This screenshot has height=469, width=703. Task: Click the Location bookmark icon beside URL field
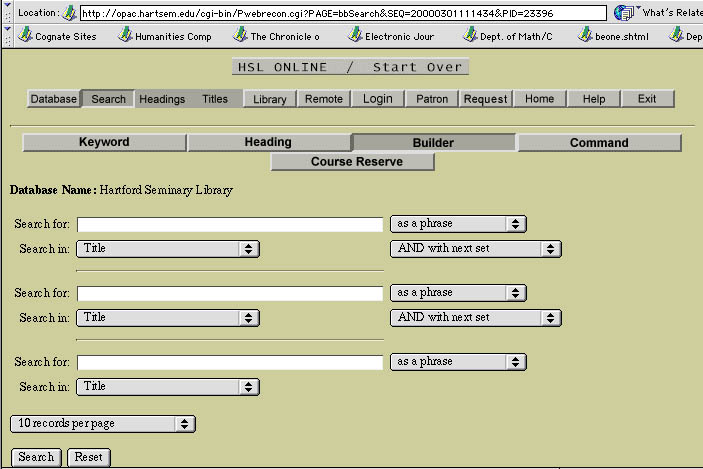tap(69, 13)
